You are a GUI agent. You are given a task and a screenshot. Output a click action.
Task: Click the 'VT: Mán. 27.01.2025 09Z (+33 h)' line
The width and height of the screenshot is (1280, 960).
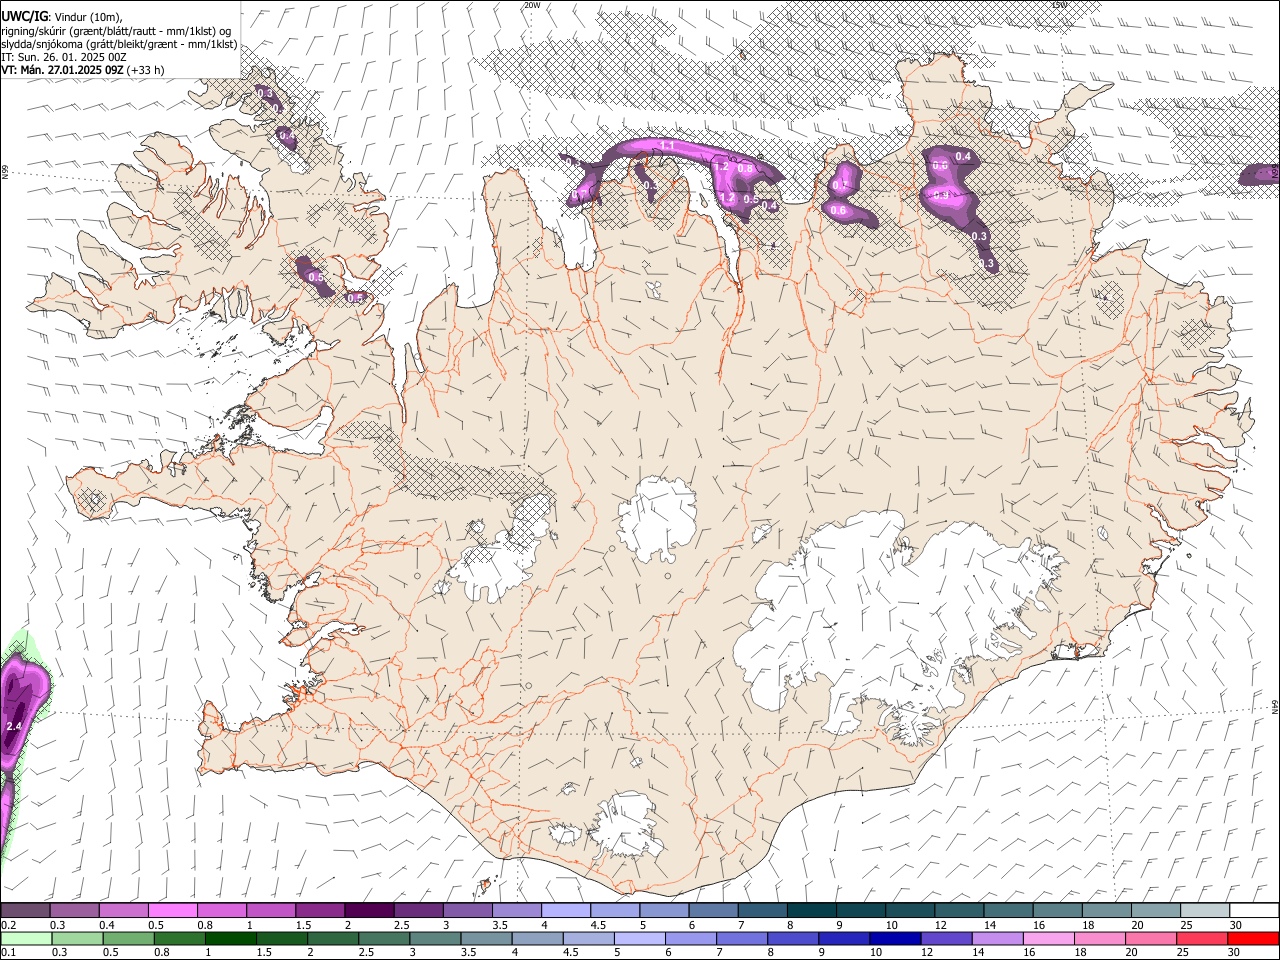(83, 70)
